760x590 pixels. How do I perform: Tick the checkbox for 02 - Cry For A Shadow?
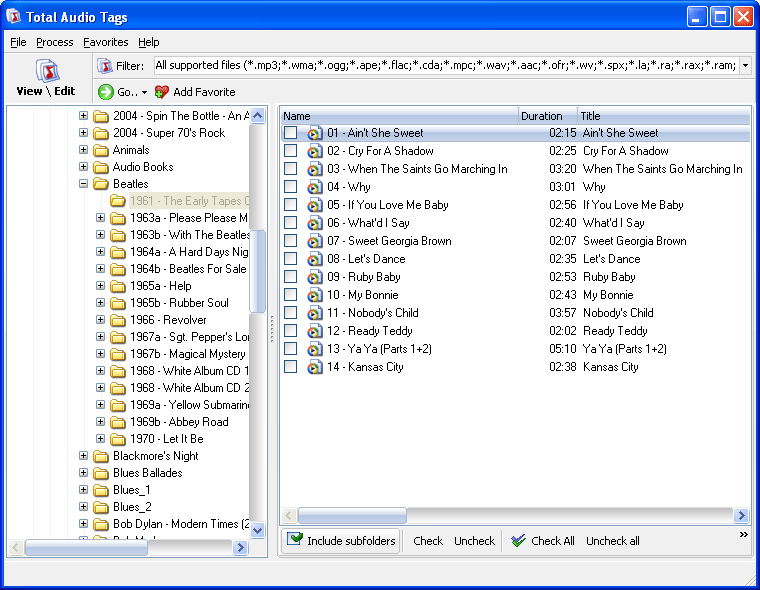click(x=290, y=151)
